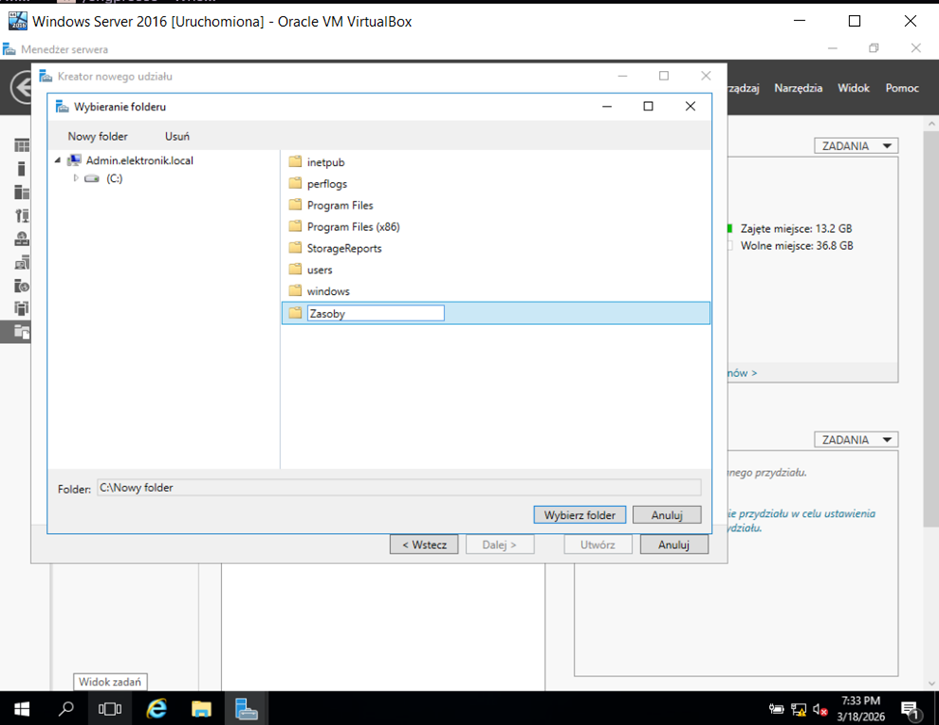Click the taskbar search magnifier icon
The width and height of the screenshot is (939, 725).
tap(66, 709)
